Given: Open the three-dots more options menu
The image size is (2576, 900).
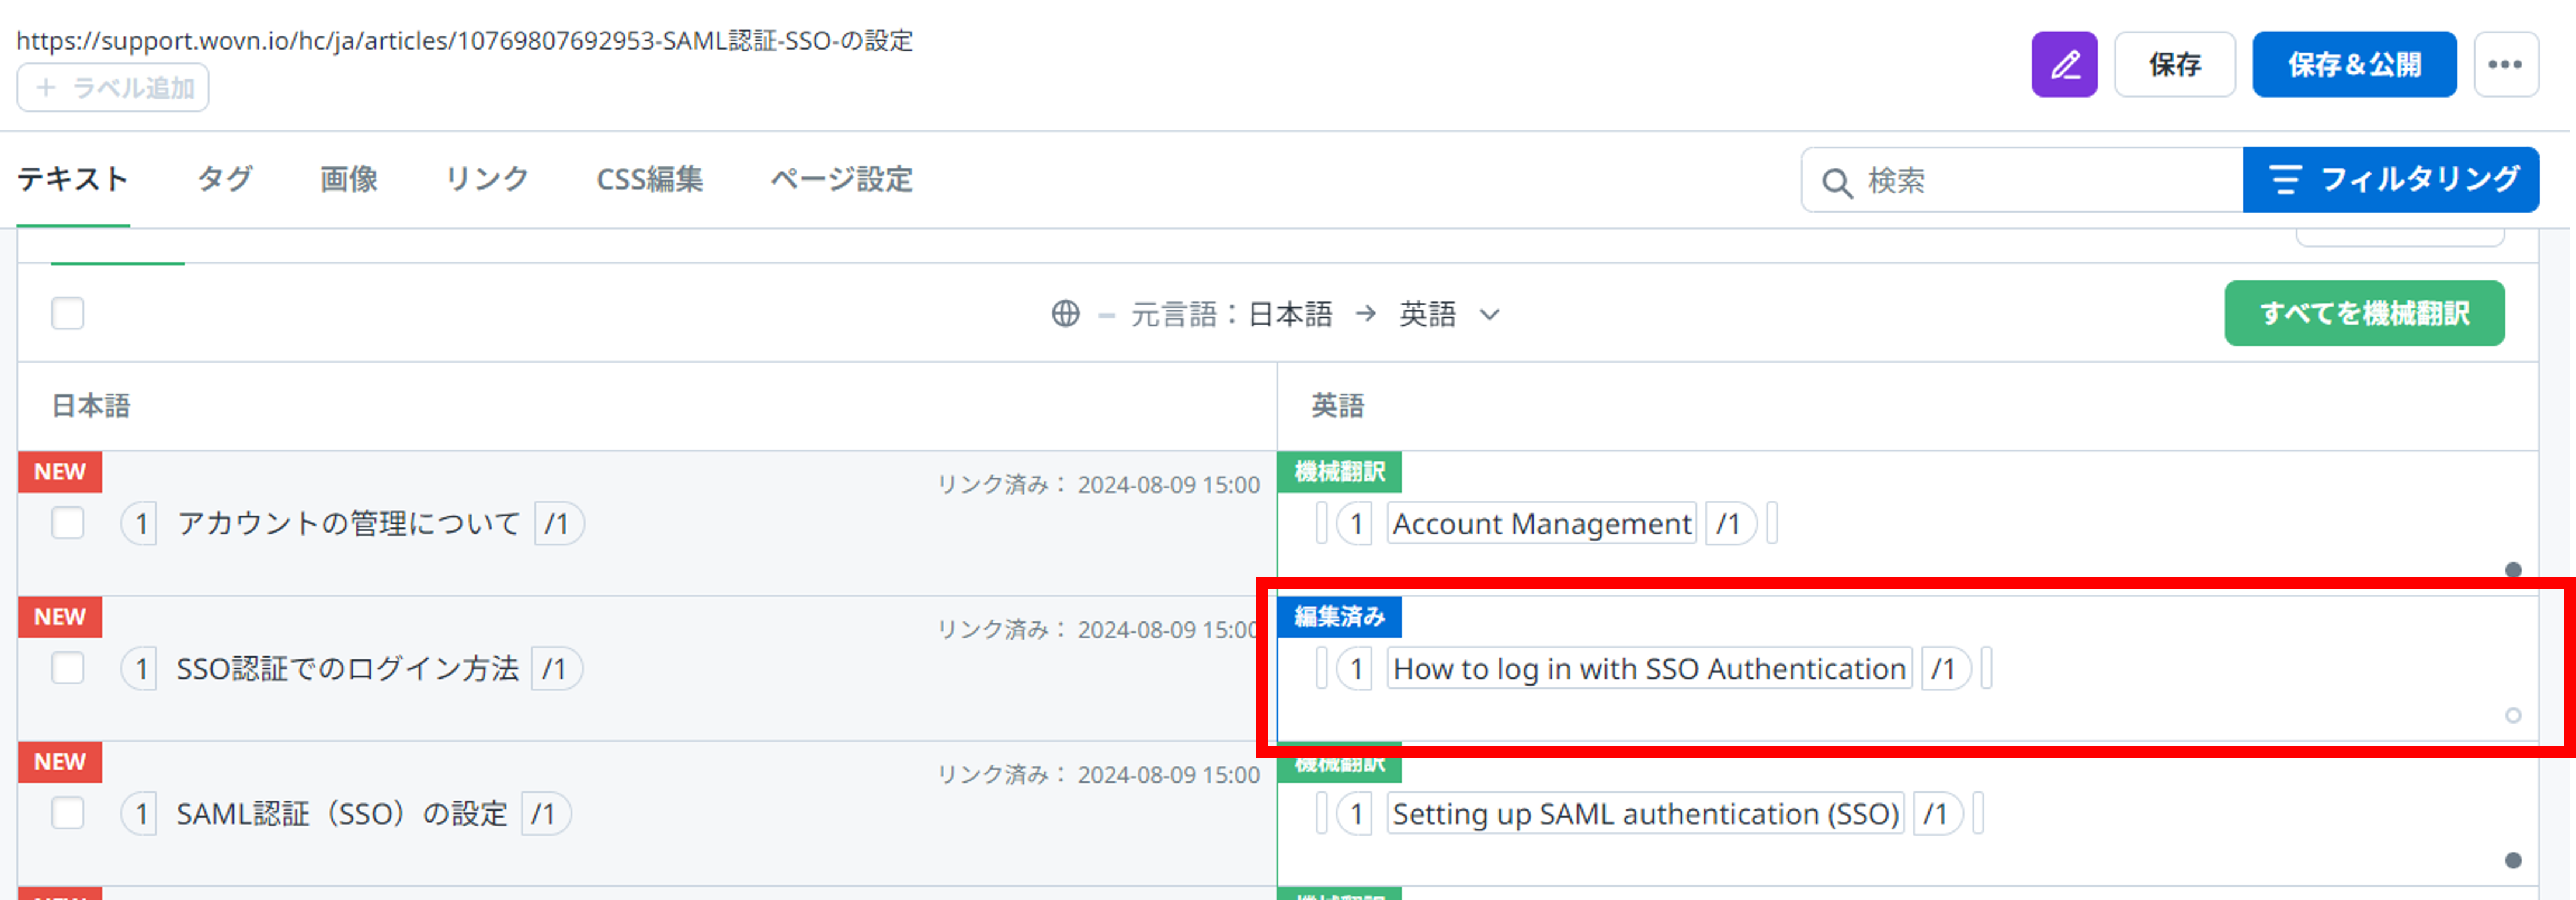Looking at the screenshot, I should click(2505, 65).
